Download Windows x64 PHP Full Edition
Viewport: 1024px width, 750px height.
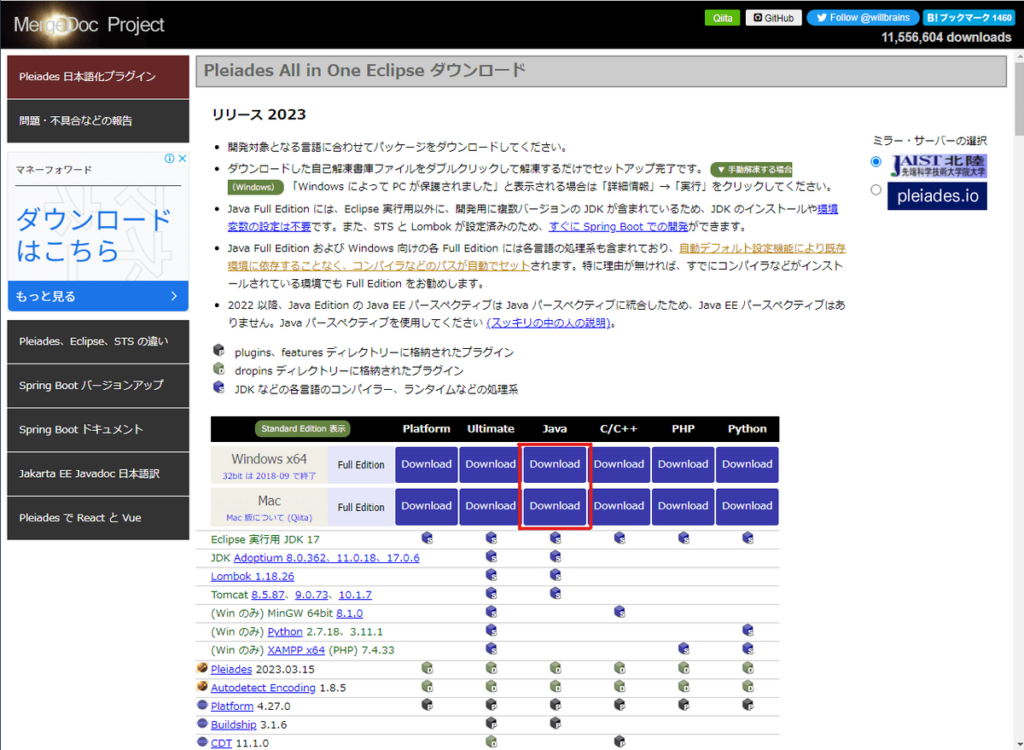tap(682, 465)
